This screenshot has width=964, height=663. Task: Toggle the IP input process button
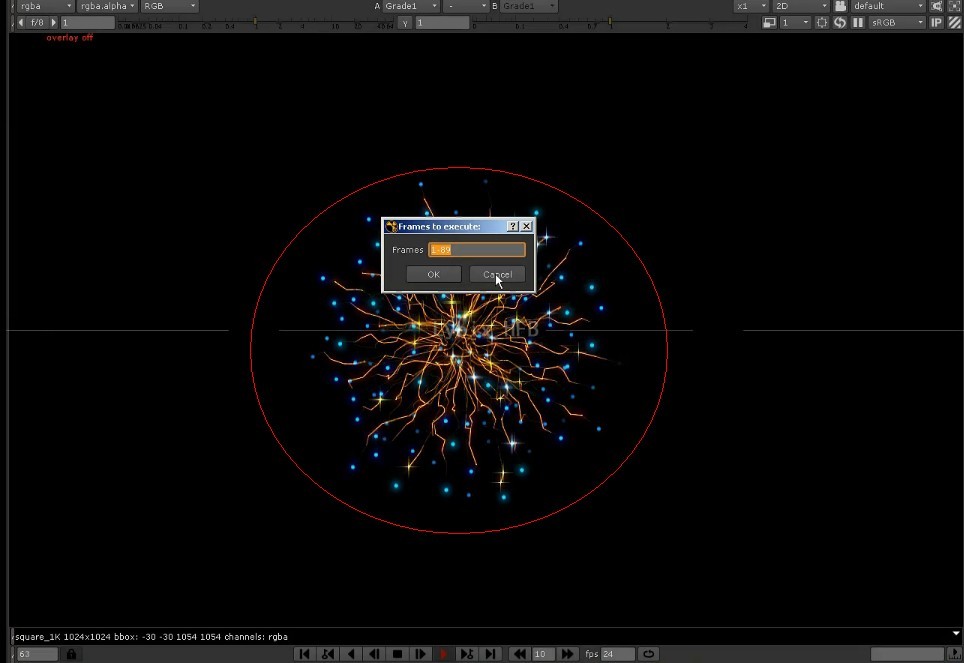point(937,22)
